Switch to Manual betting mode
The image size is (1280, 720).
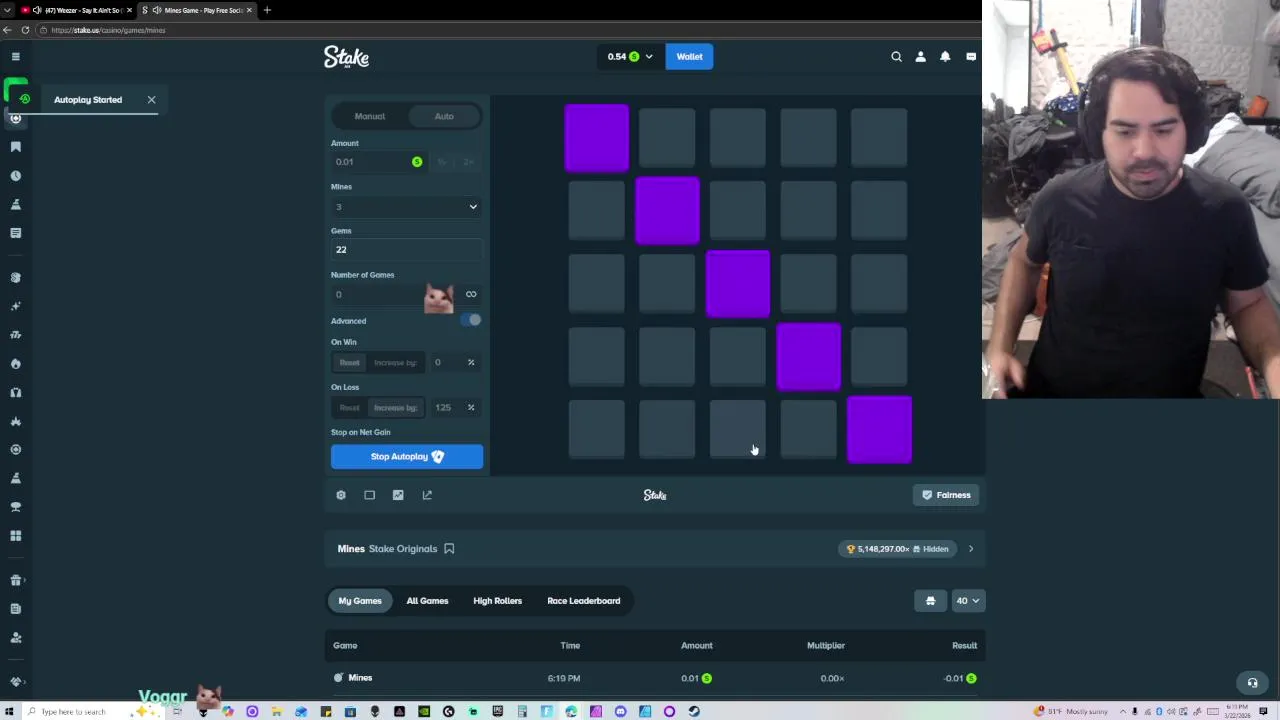(369, 116)
